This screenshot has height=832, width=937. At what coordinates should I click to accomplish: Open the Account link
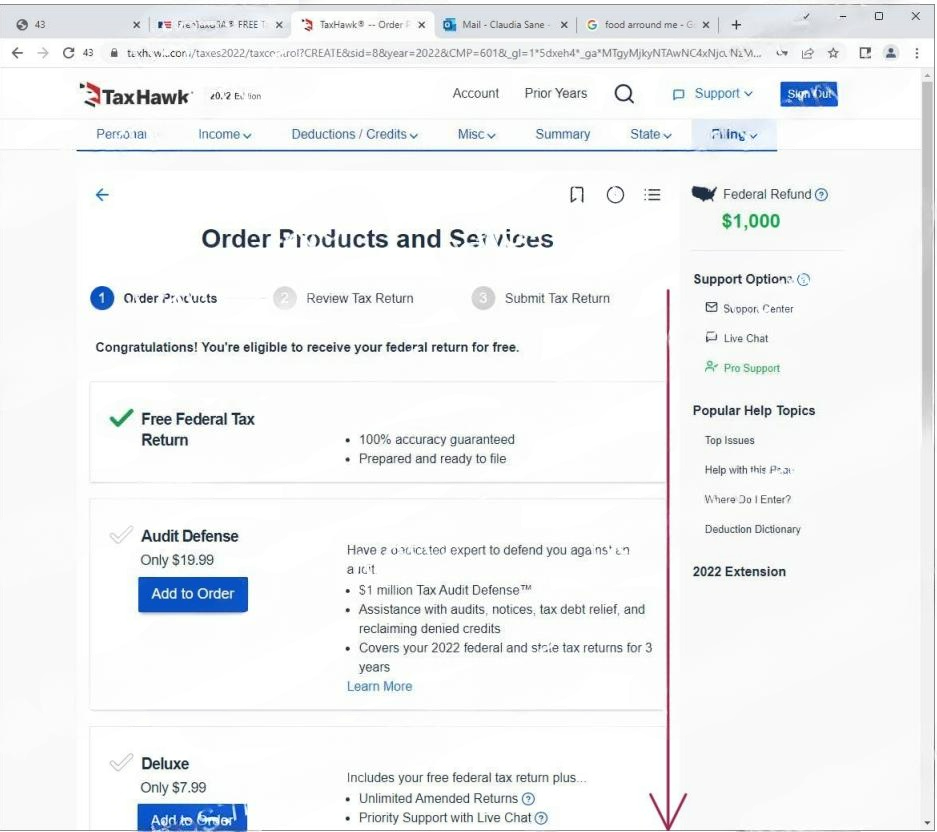pyautogui.click(x=476, y=94)
